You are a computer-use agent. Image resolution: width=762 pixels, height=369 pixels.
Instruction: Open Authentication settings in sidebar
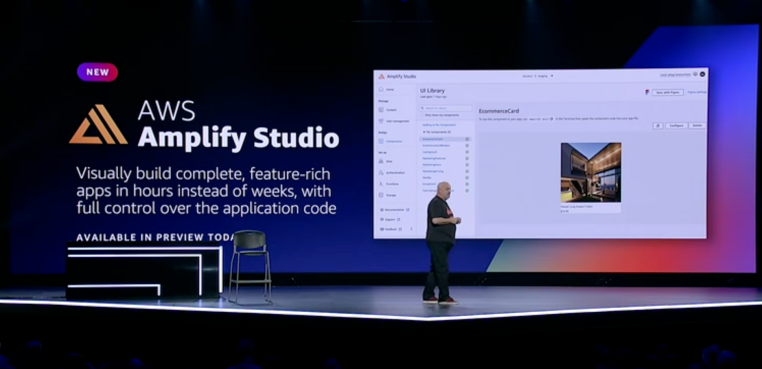392,173
